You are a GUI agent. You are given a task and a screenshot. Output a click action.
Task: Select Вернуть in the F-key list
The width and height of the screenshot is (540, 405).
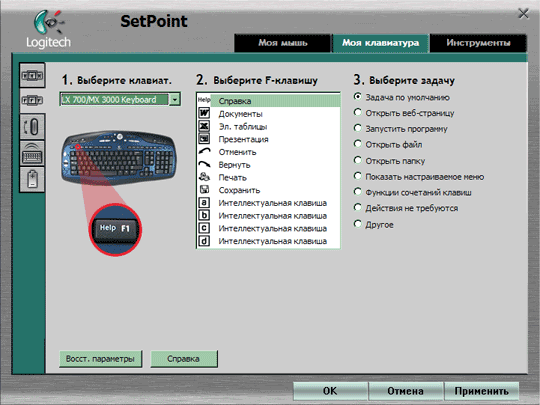(268, 165)
